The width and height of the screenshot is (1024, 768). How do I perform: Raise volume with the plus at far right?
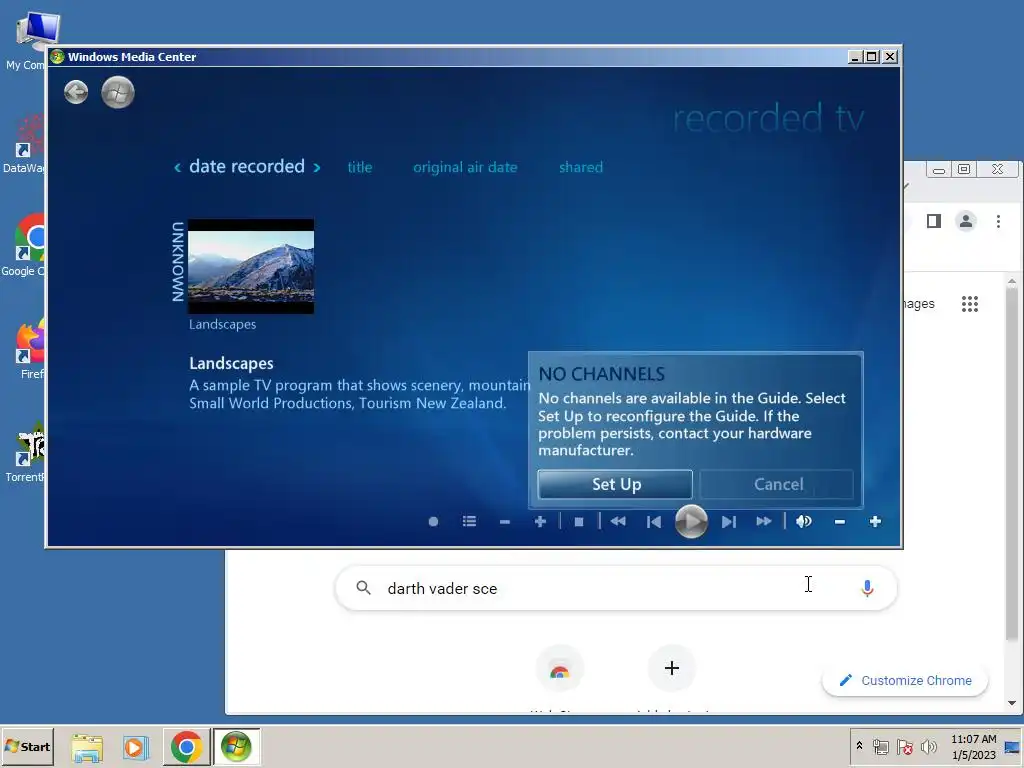pyautogui.click(x=875, y=521)
